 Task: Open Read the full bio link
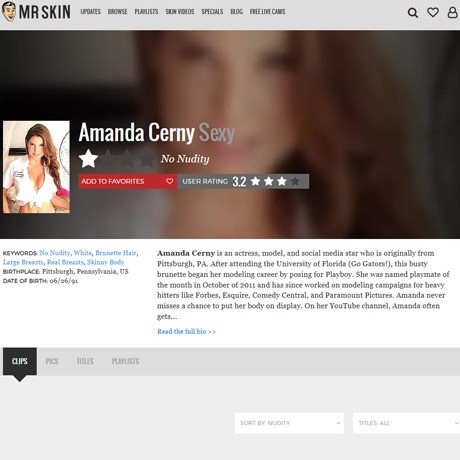pyautogui.click(x=186, y=331)
